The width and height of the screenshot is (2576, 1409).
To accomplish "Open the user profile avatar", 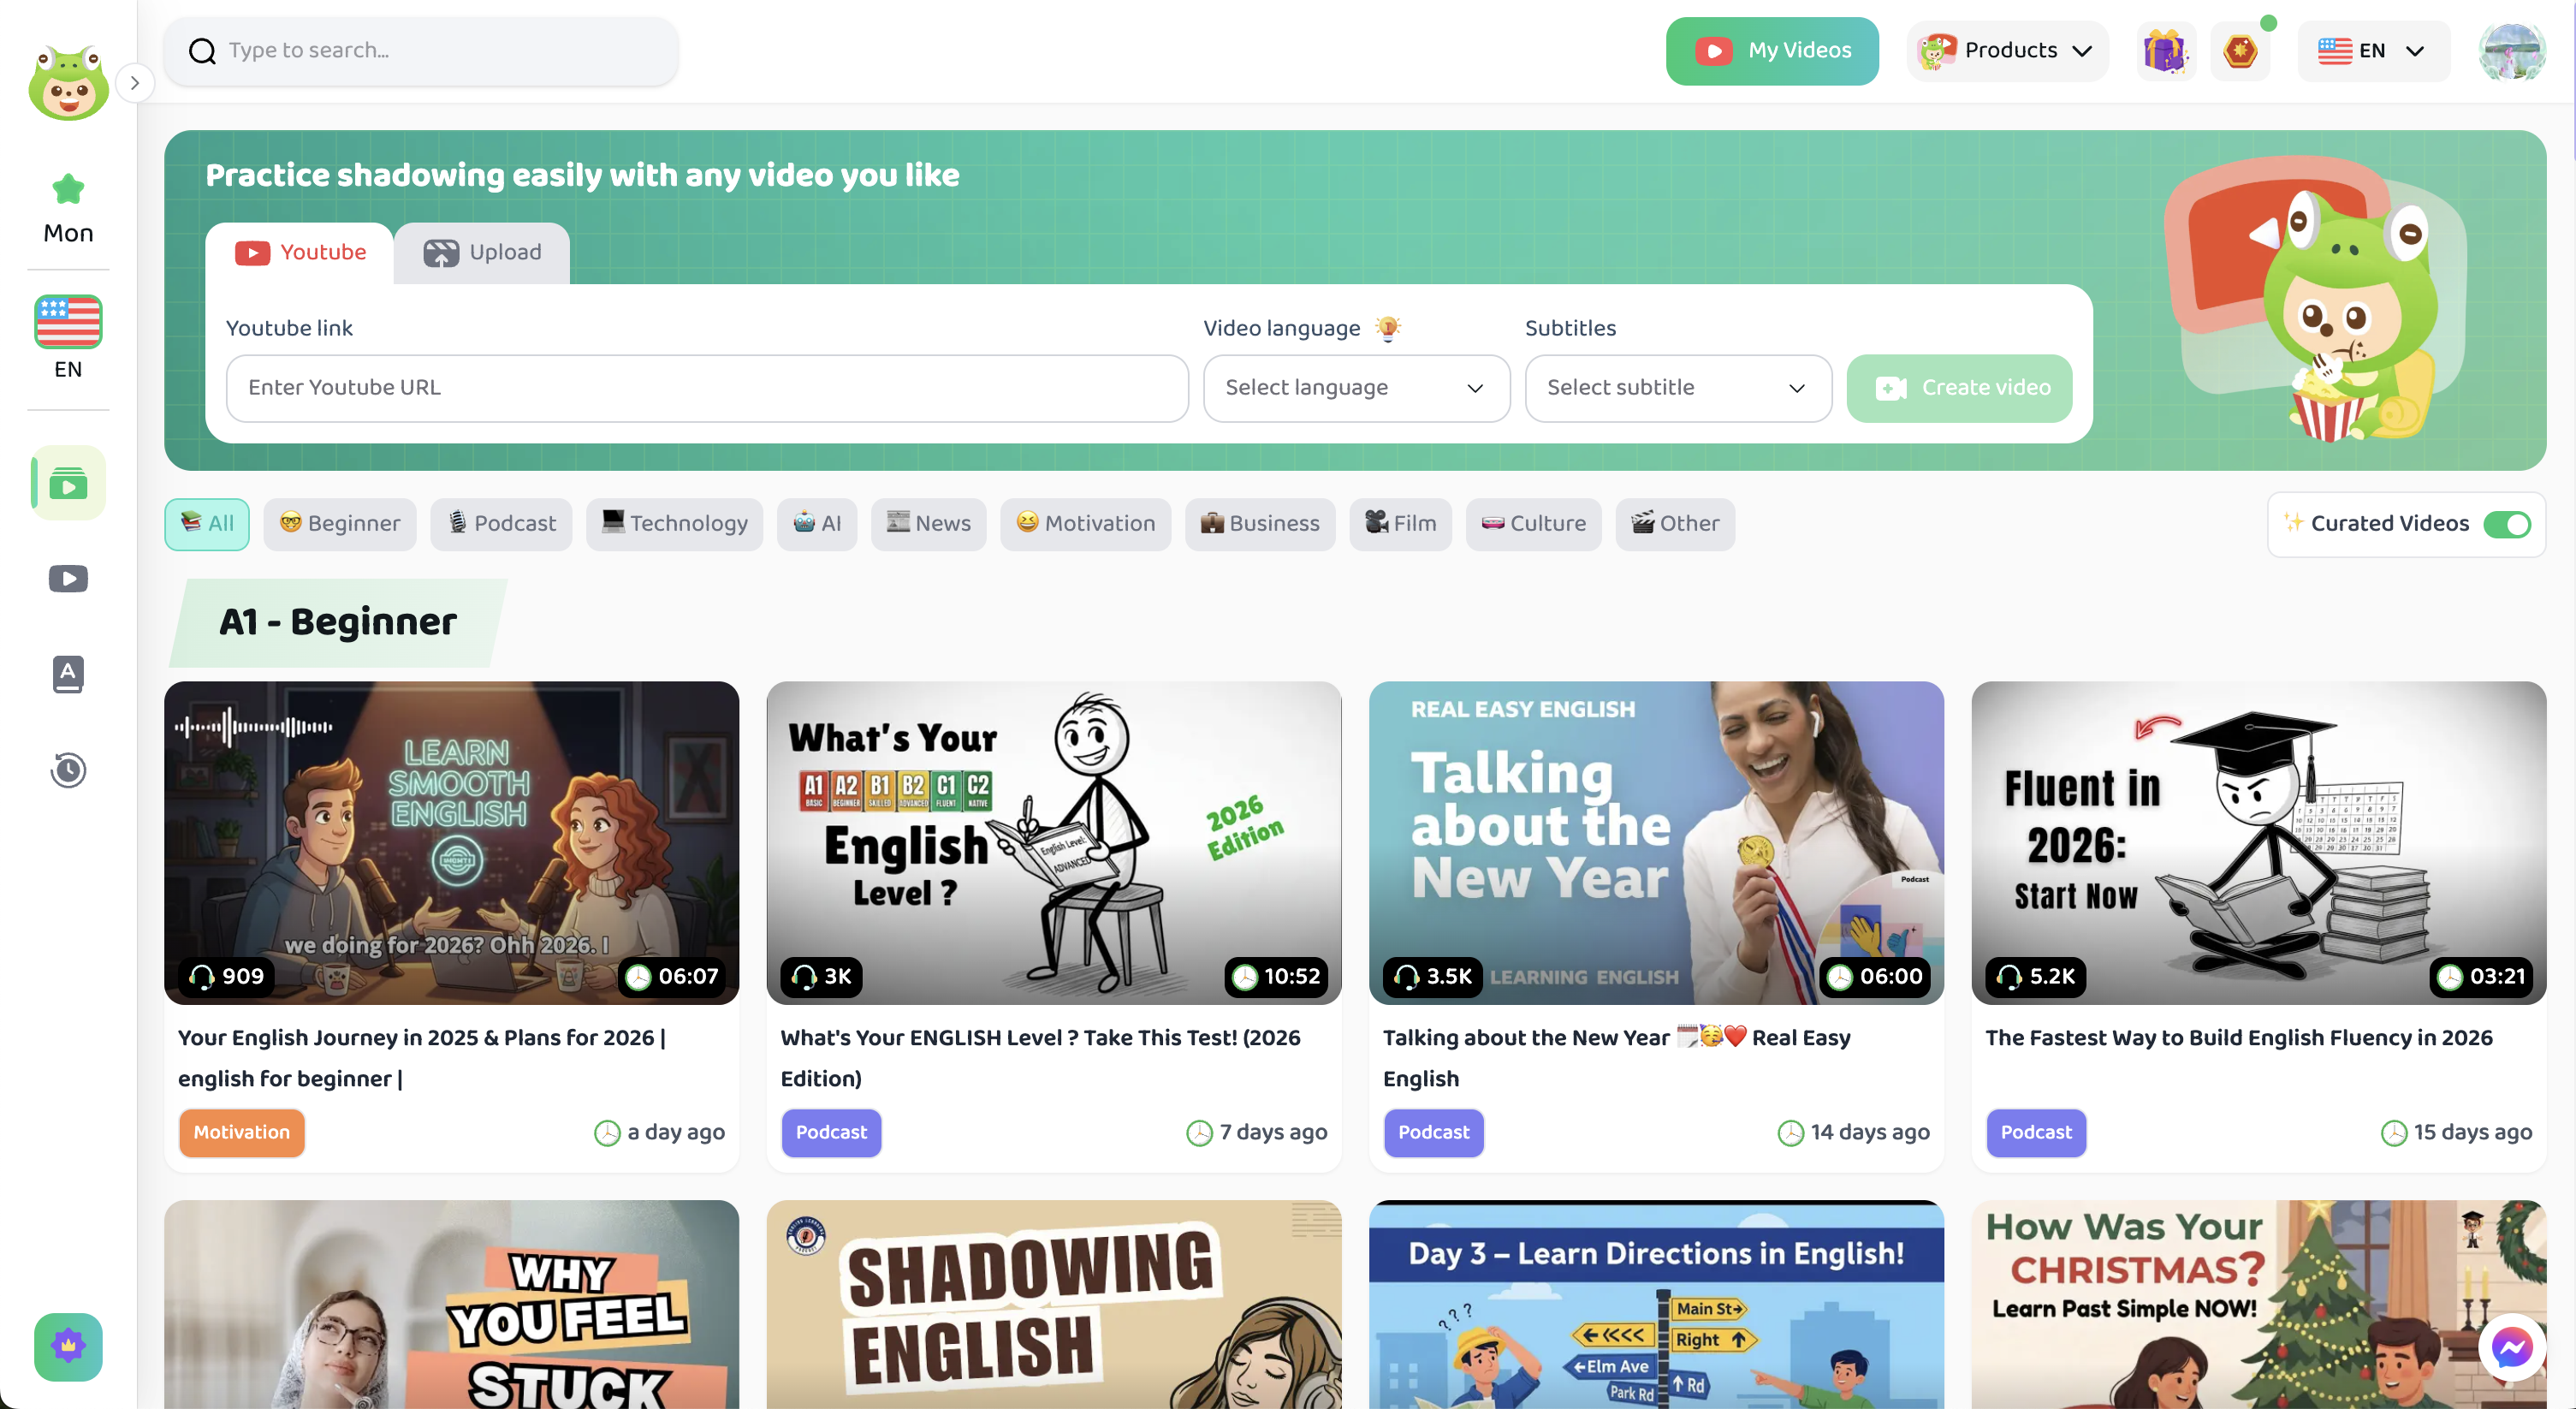I will 2512,51.
